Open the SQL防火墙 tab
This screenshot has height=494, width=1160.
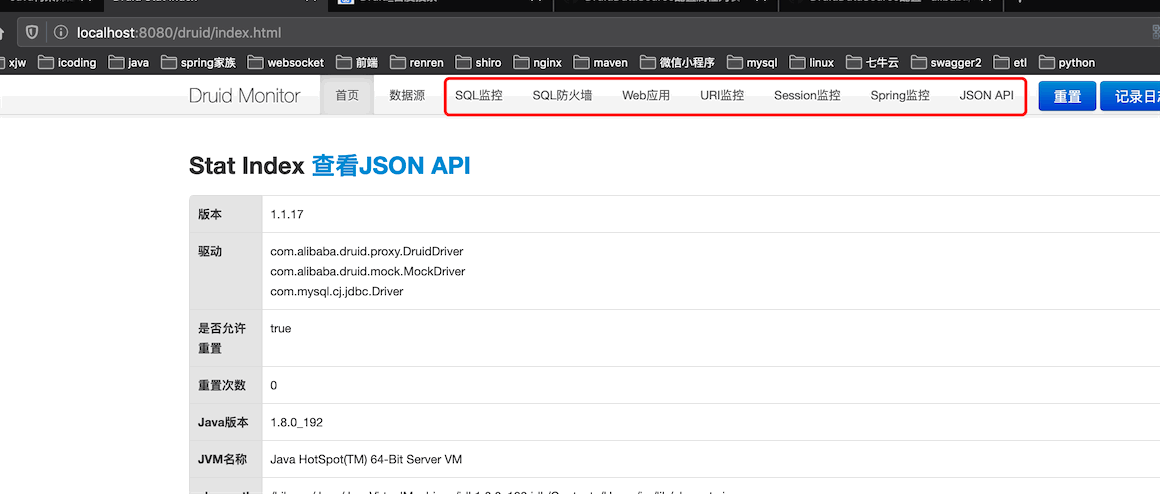point(562,95)
